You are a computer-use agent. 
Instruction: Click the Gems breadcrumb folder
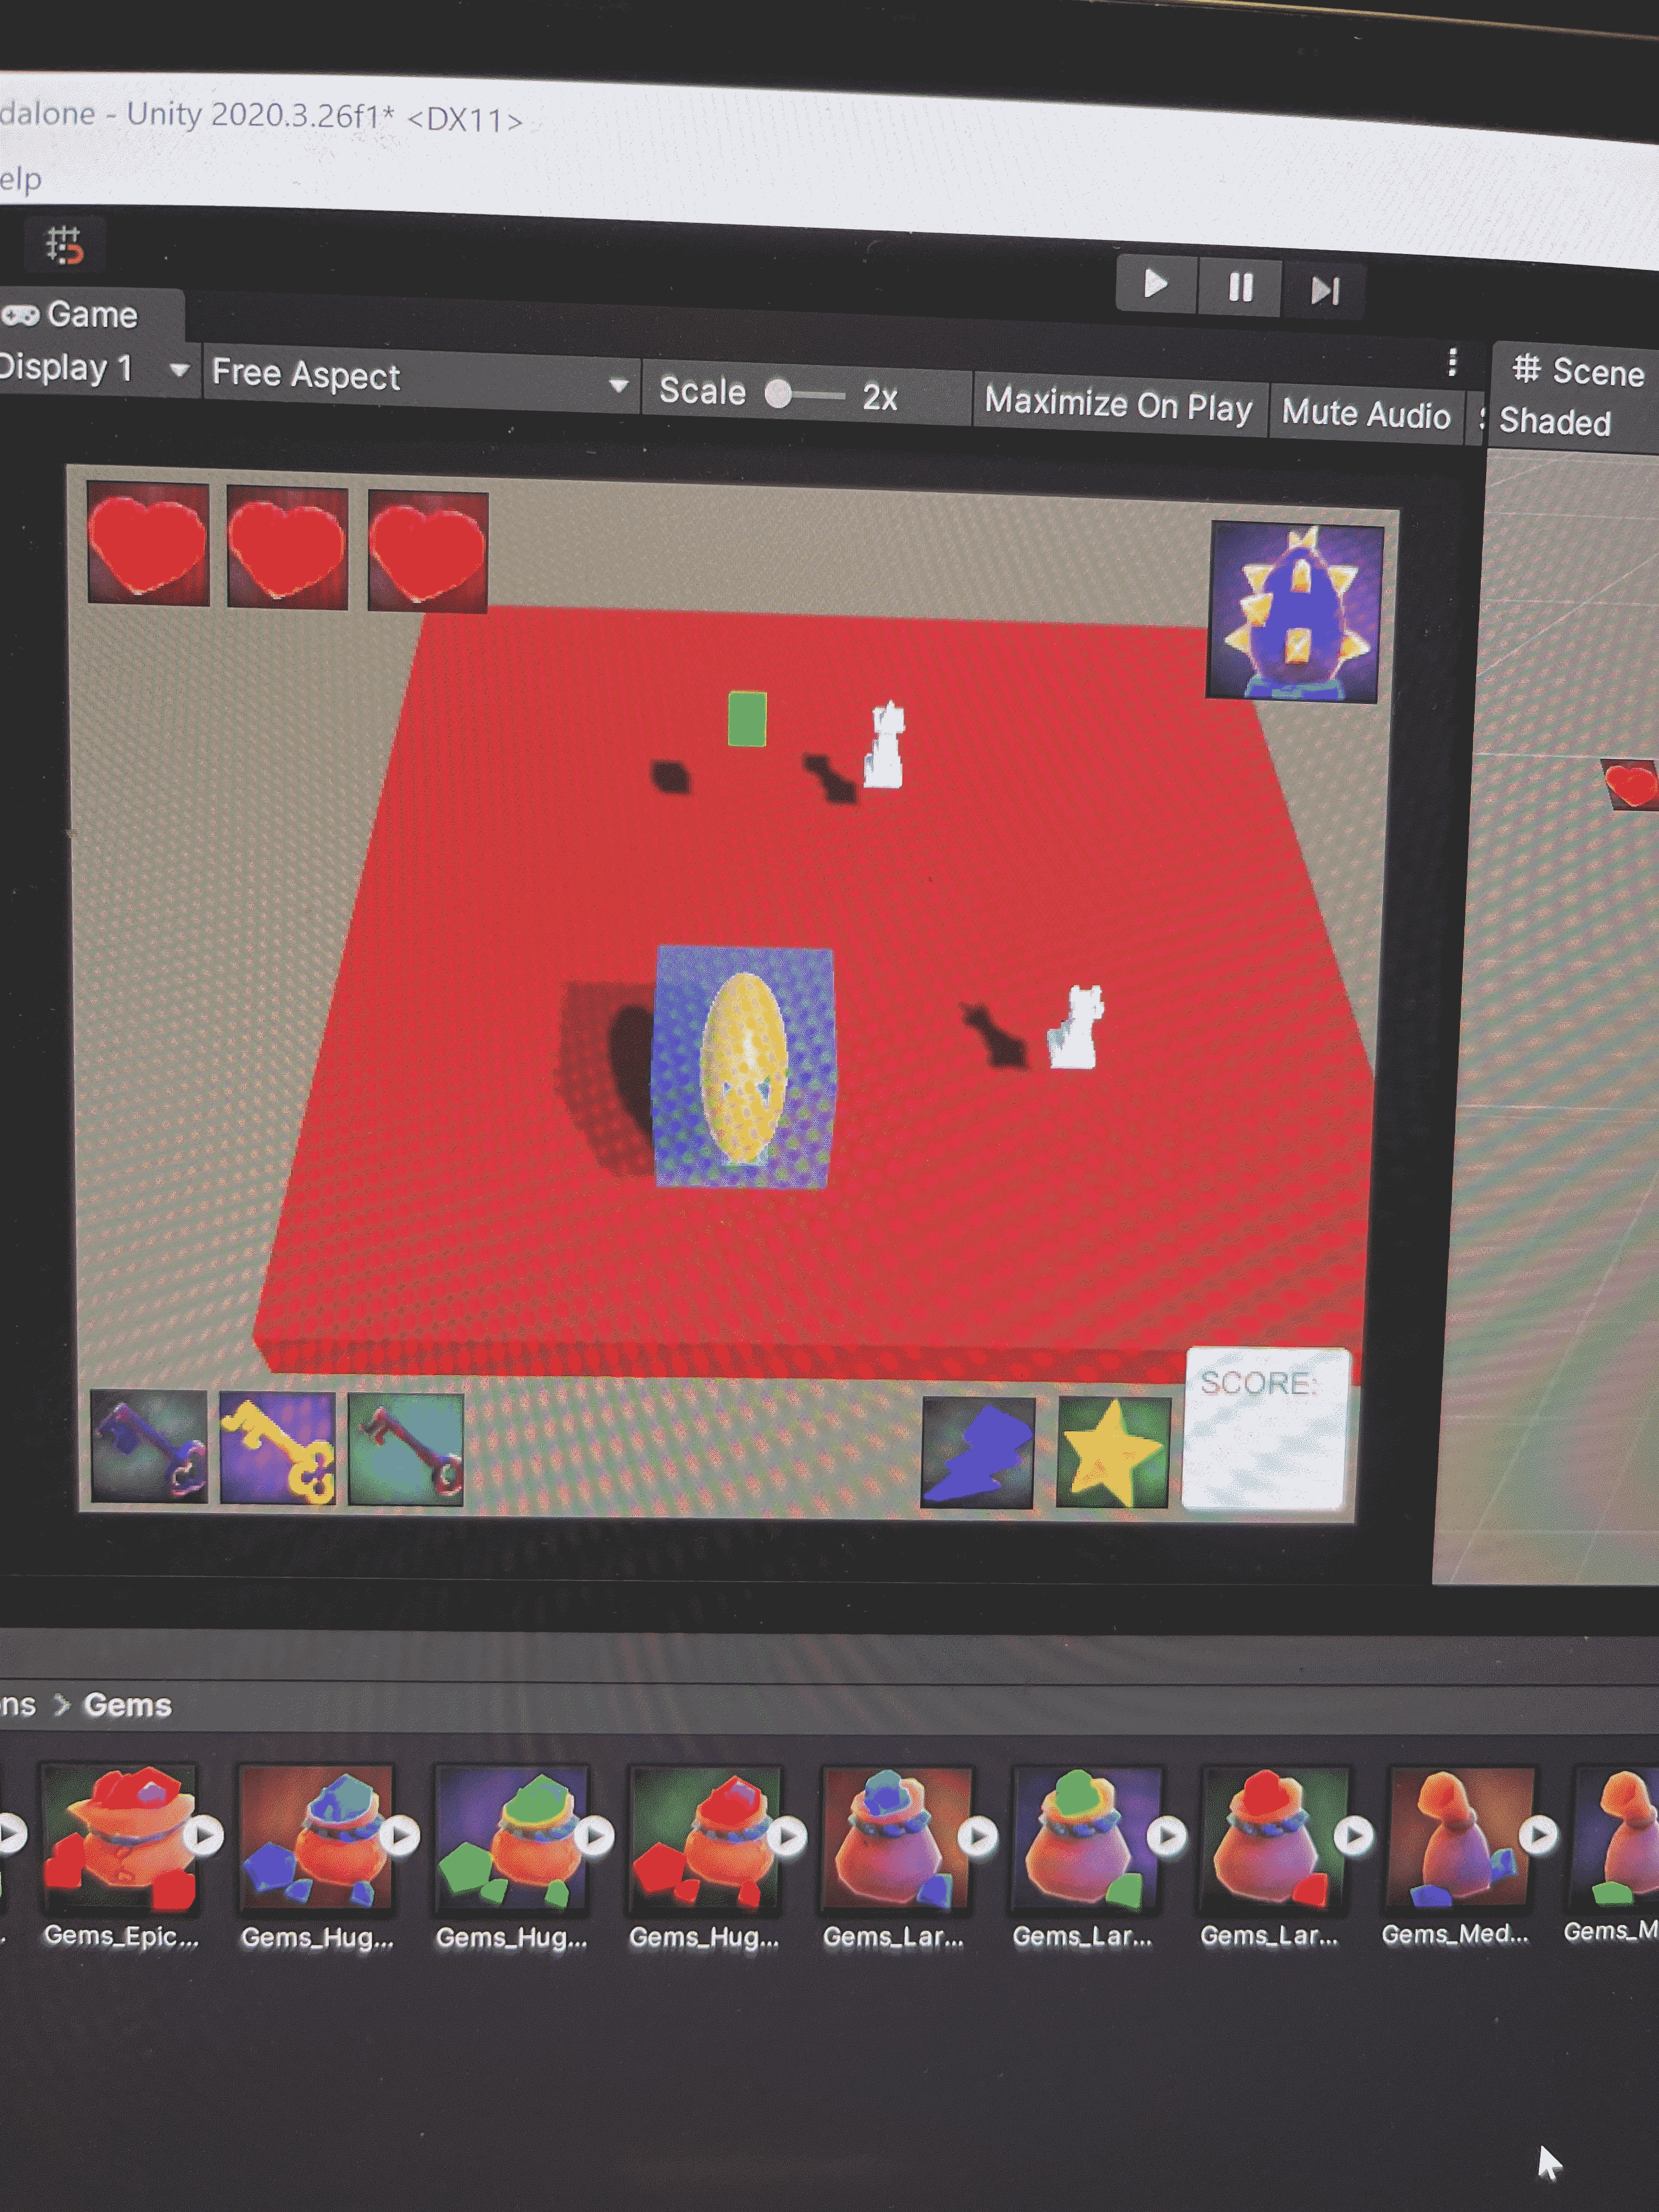coord(127,1705)
